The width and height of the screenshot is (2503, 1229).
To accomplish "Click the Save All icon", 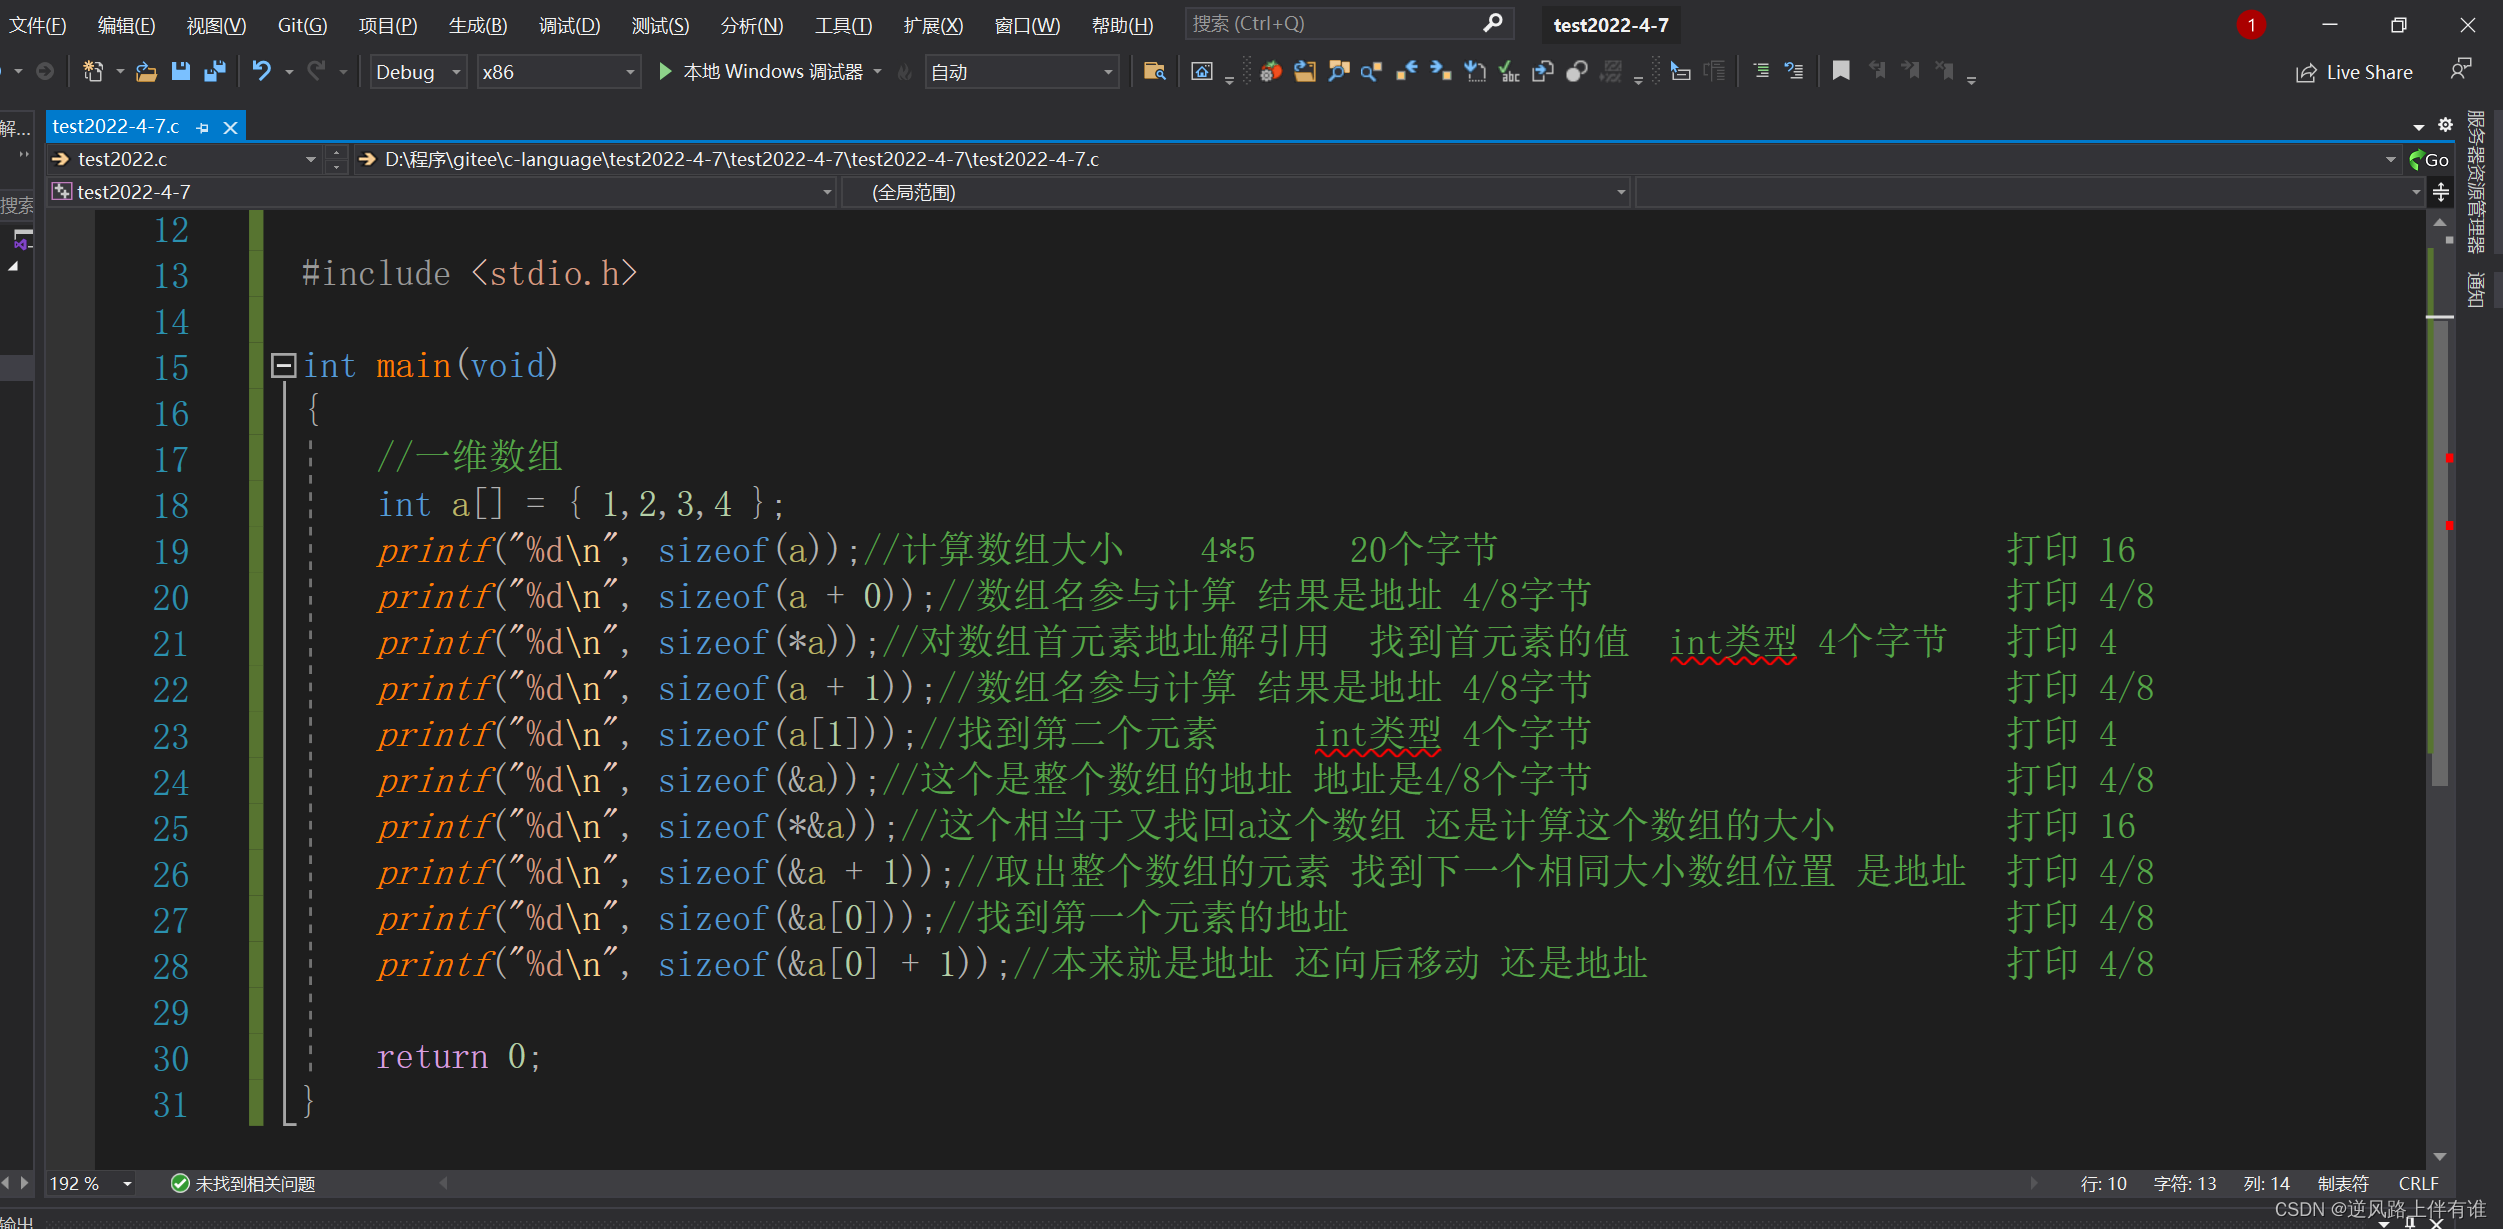I will 214,71.
